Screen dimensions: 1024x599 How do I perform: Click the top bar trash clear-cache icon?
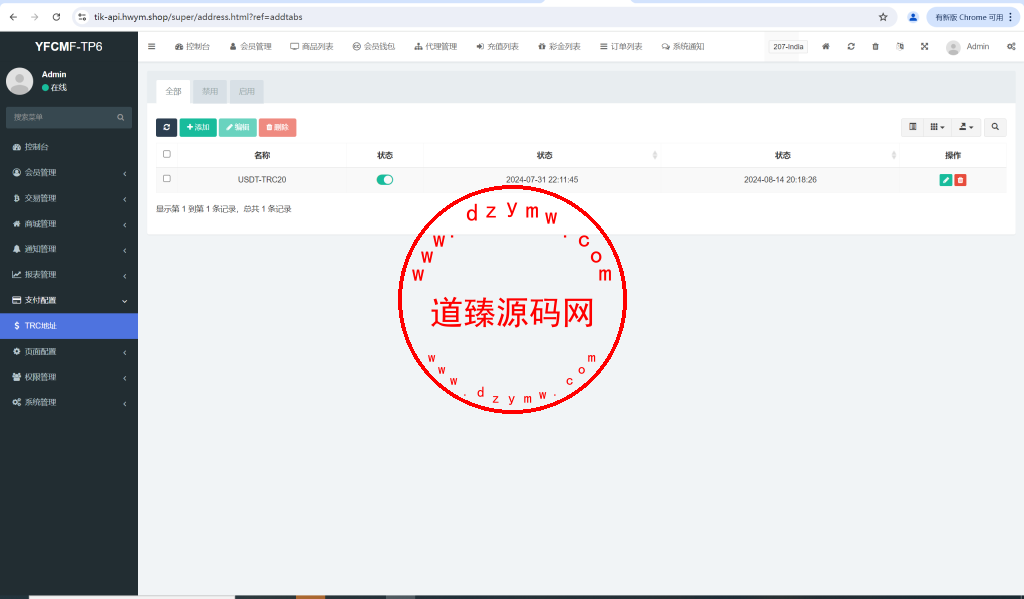point(876,46)
